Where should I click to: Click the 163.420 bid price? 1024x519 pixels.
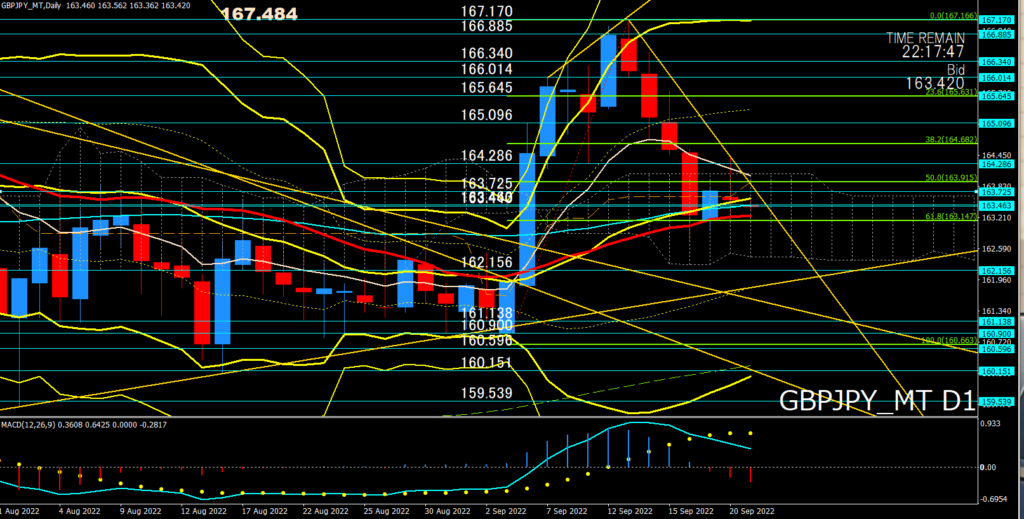(935, 84)
